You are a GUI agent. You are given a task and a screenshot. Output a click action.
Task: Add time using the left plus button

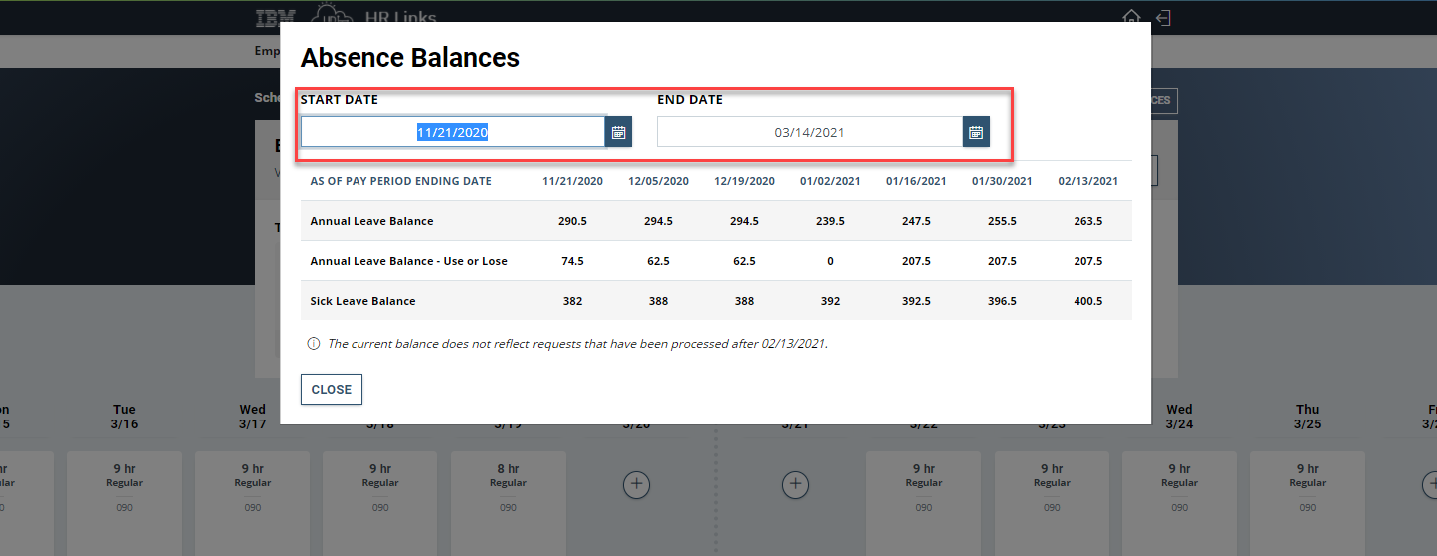[637, 484]
